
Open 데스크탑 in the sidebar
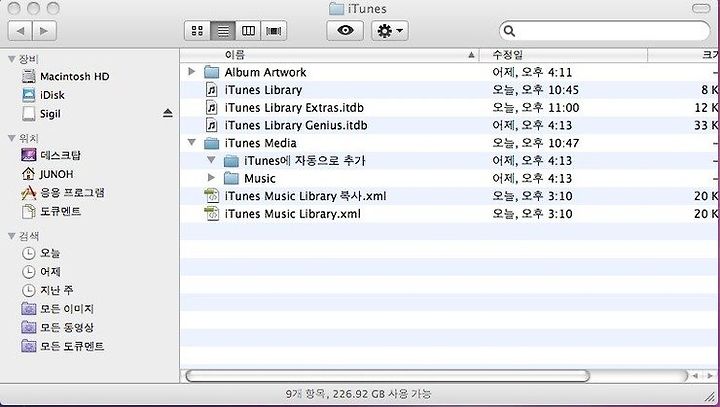point(51,155)
